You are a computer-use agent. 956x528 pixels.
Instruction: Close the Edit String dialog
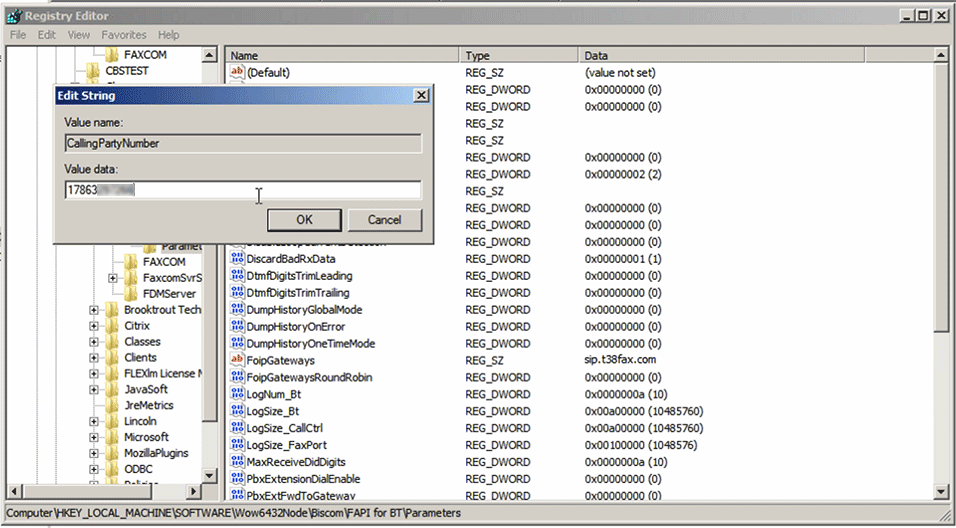coord(421,96)
